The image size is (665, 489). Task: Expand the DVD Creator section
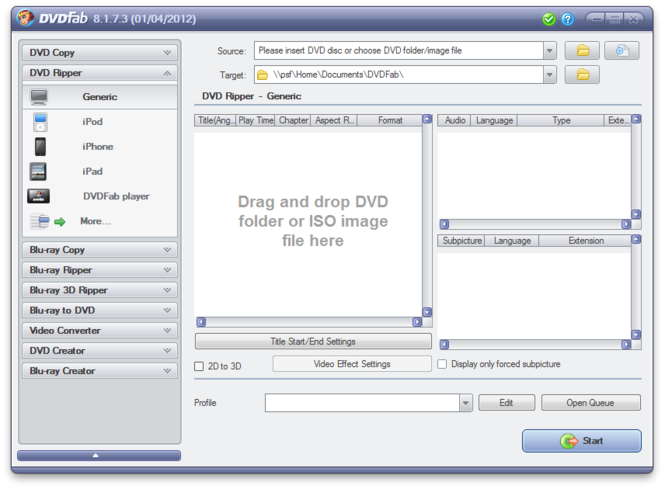(100, 351)
